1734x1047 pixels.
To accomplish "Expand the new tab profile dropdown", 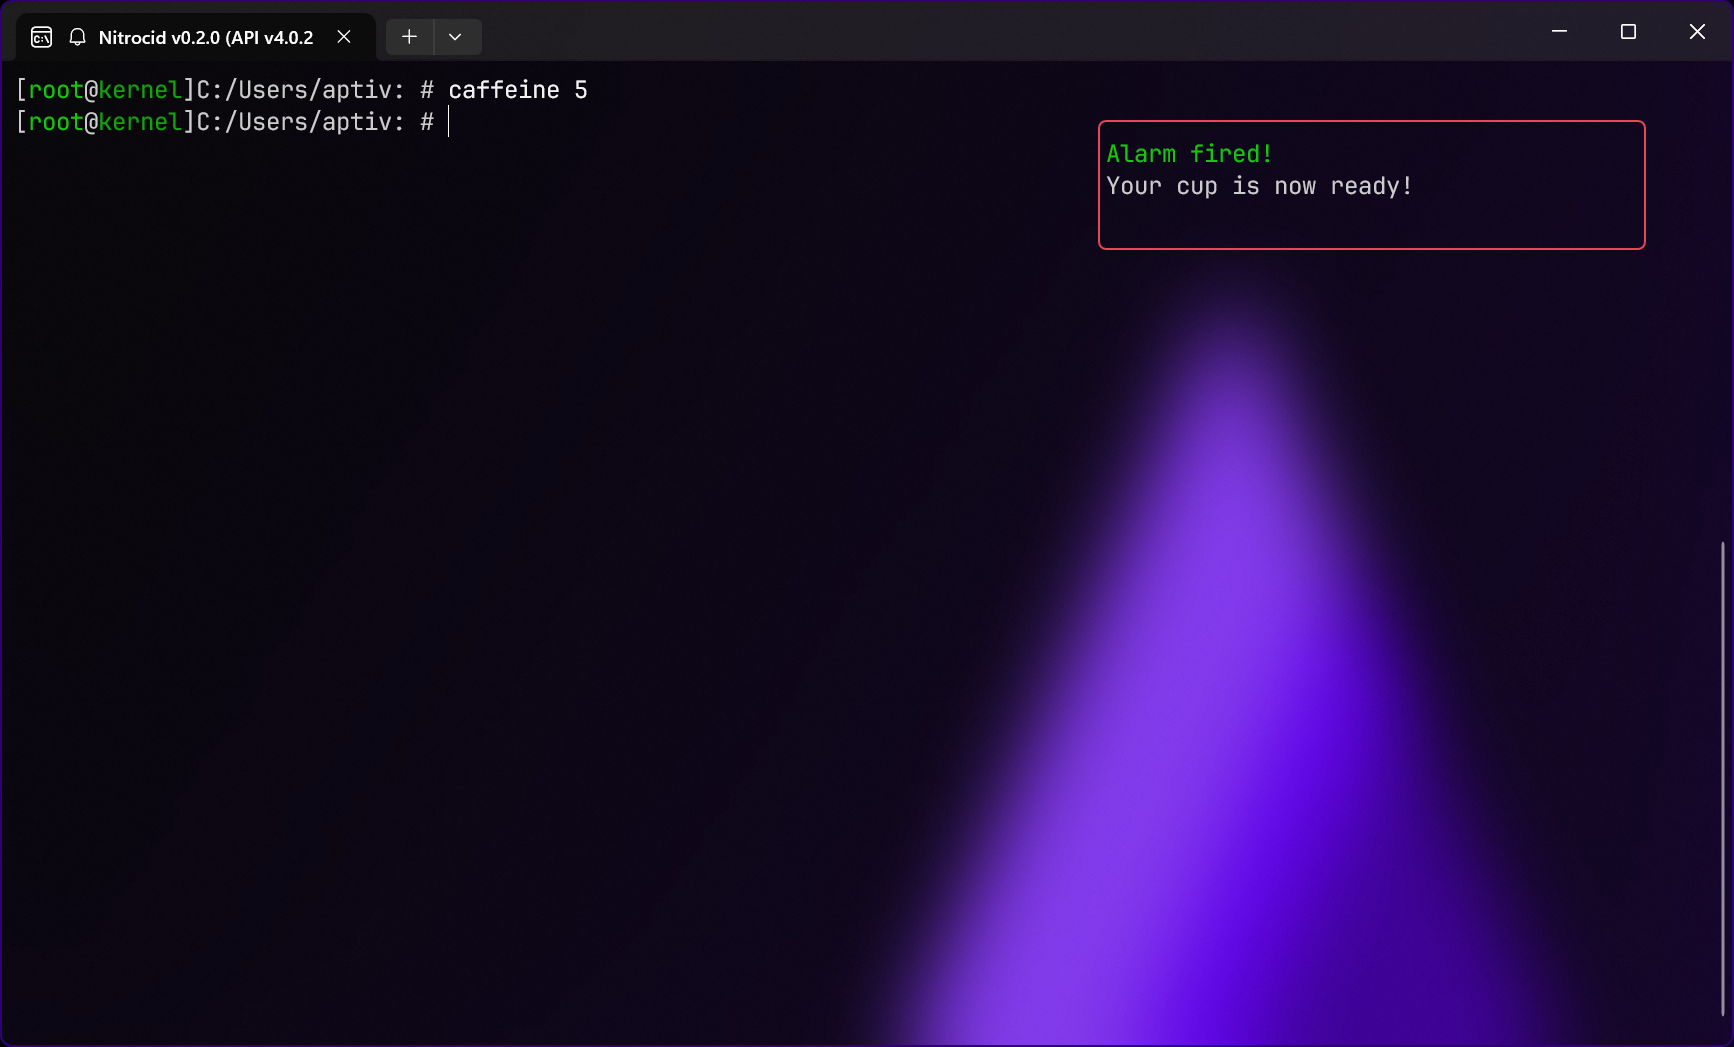I will click(x=456, y=37).
